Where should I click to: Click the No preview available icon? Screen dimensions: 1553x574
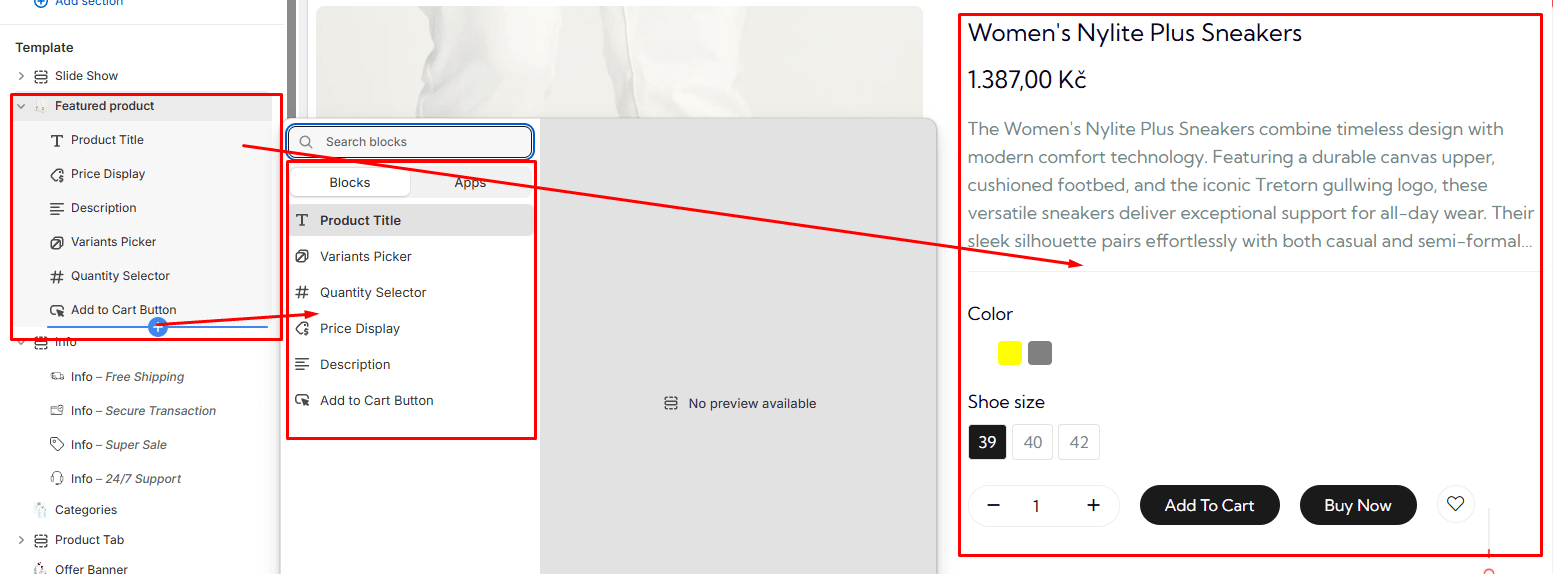click(x=671, y=404)
